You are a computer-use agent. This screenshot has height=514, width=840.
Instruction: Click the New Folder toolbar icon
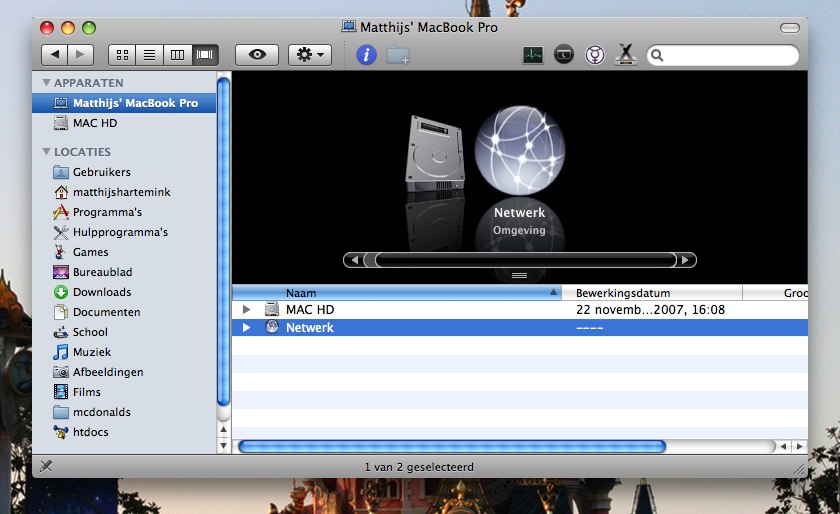(398, 55)
